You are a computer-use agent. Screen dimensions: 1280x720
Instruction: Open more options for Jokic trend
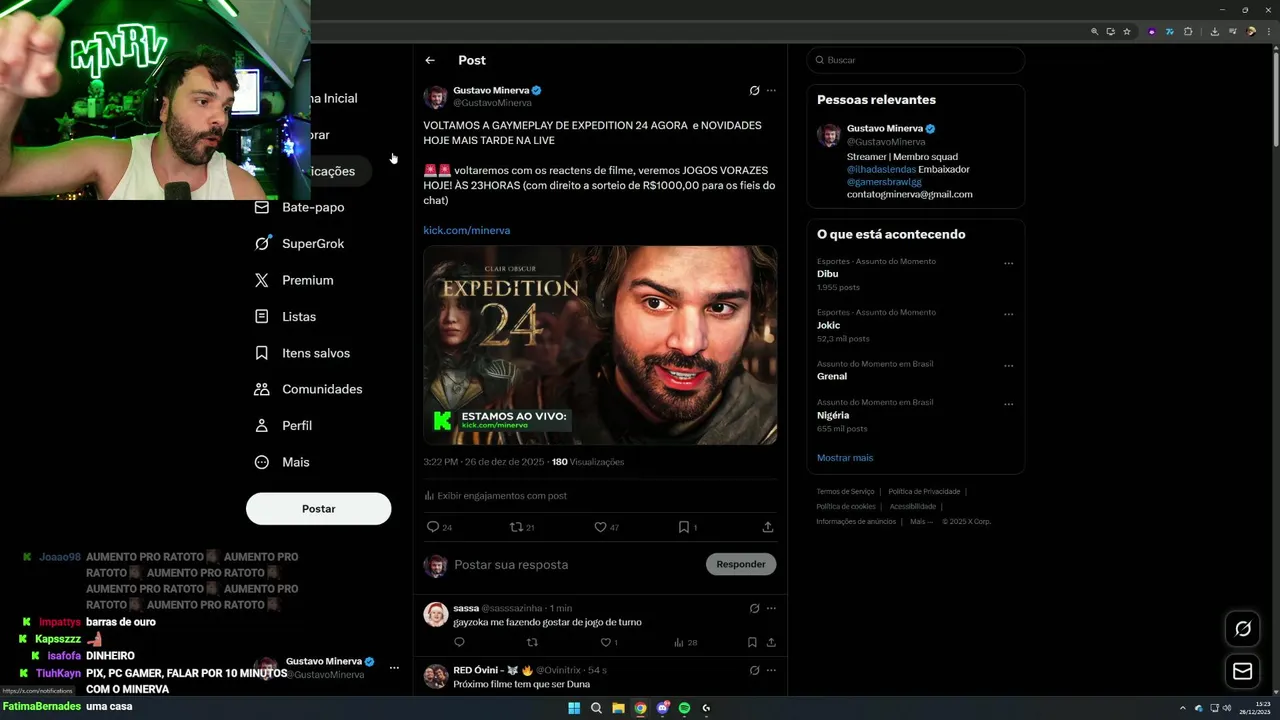click(1008, 315)
